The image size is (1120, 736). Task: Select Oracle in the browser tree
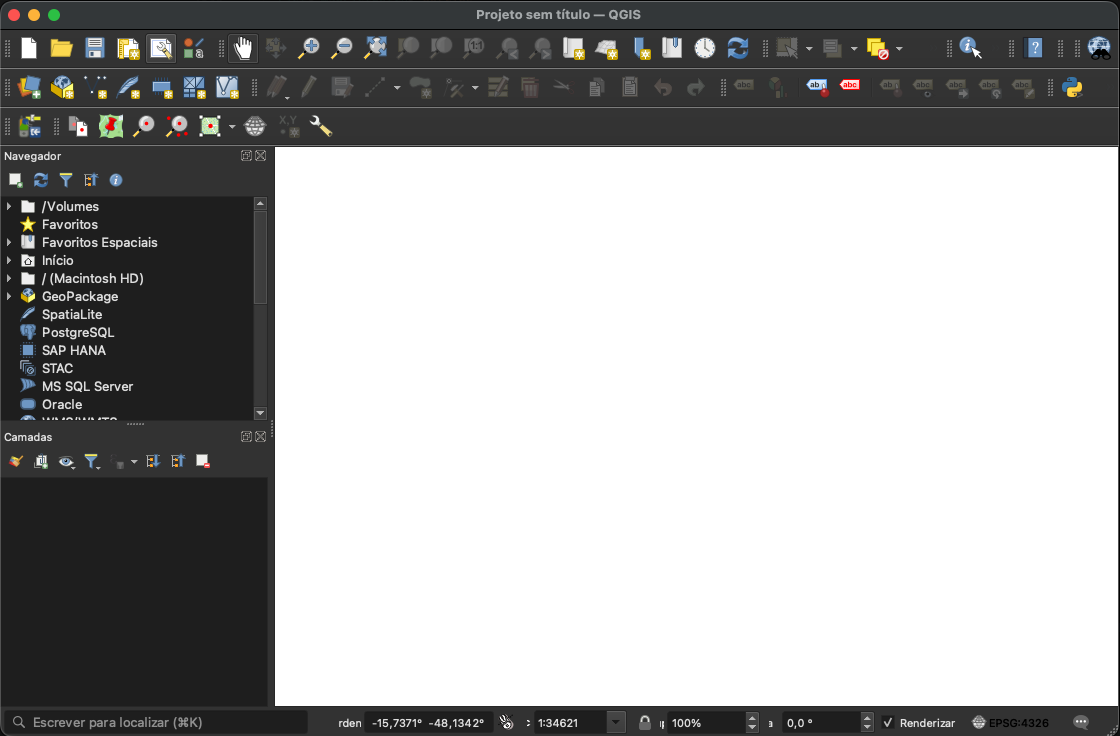tap(61, 404)
